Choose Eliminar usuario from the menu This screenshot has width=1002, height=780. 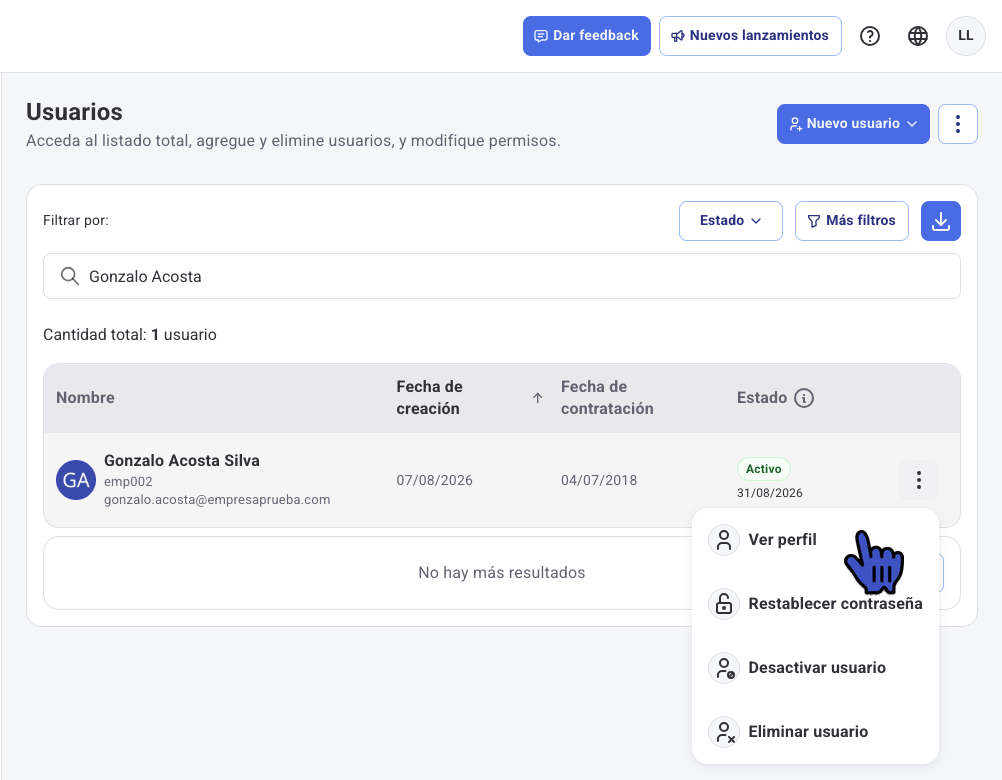(x=815, y=731)
